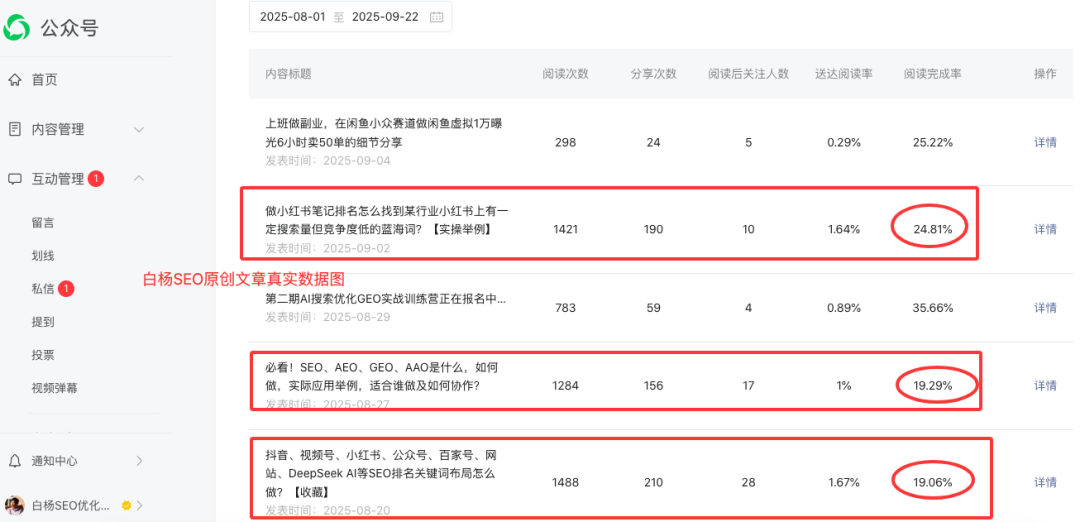Screen dimensions: 1080x522
Task: Open the 首页 home icon
Action: click(x=14, y=80)
